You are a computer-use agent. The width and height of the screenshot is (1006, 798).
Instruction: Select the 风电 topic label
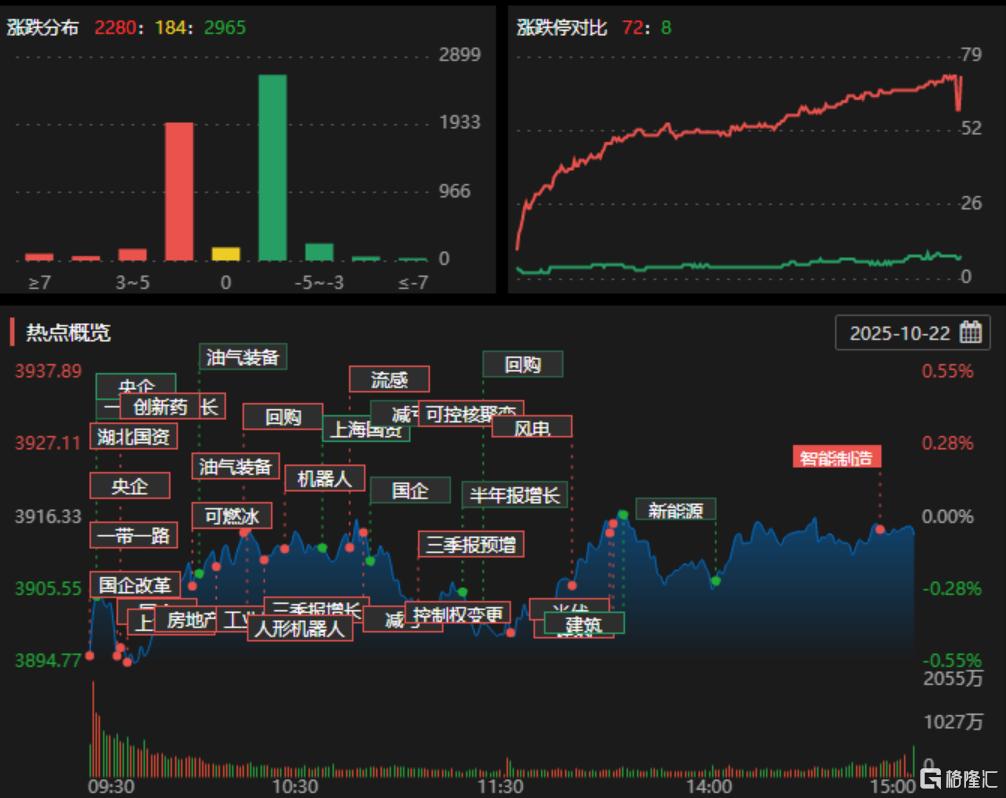tap(531, 428)
